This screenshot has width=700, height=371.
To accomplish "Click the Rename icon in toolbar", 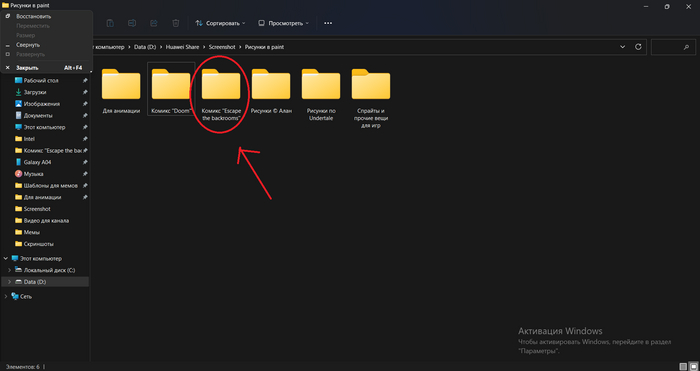I will [x=132, y=23].
